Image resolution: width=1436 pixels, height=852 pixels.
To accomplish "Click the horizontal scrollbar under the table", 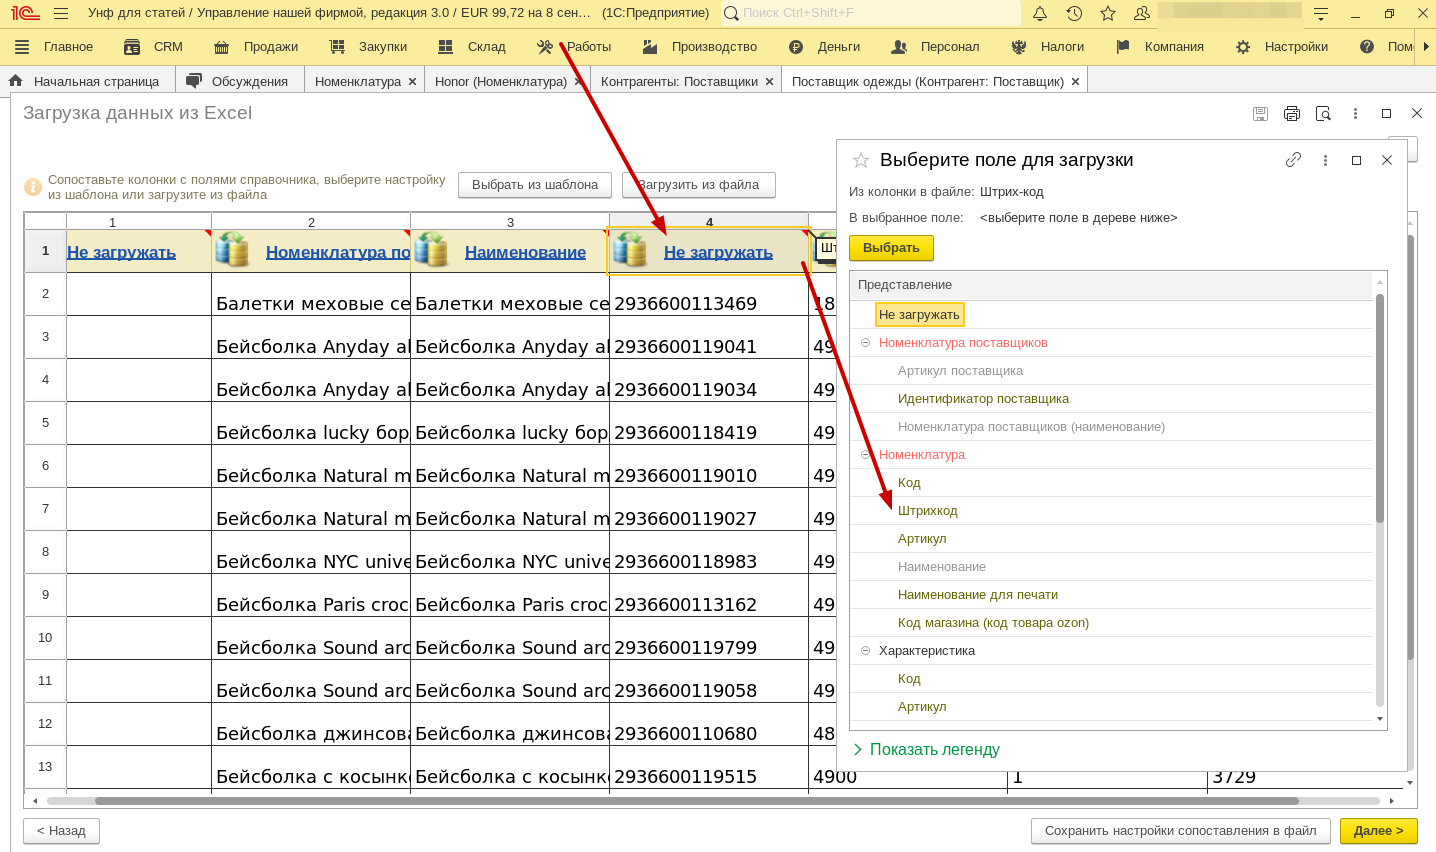I will point(696,801).
